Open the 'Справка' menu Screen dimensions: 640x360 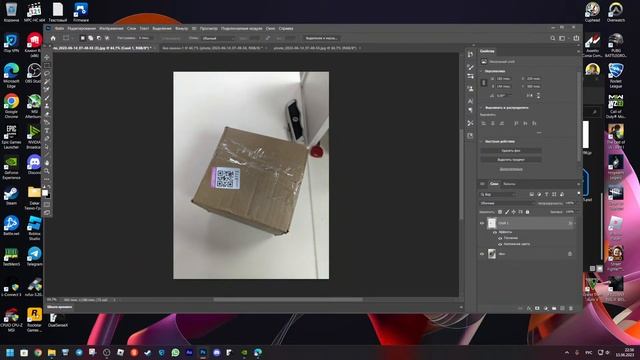286,29
